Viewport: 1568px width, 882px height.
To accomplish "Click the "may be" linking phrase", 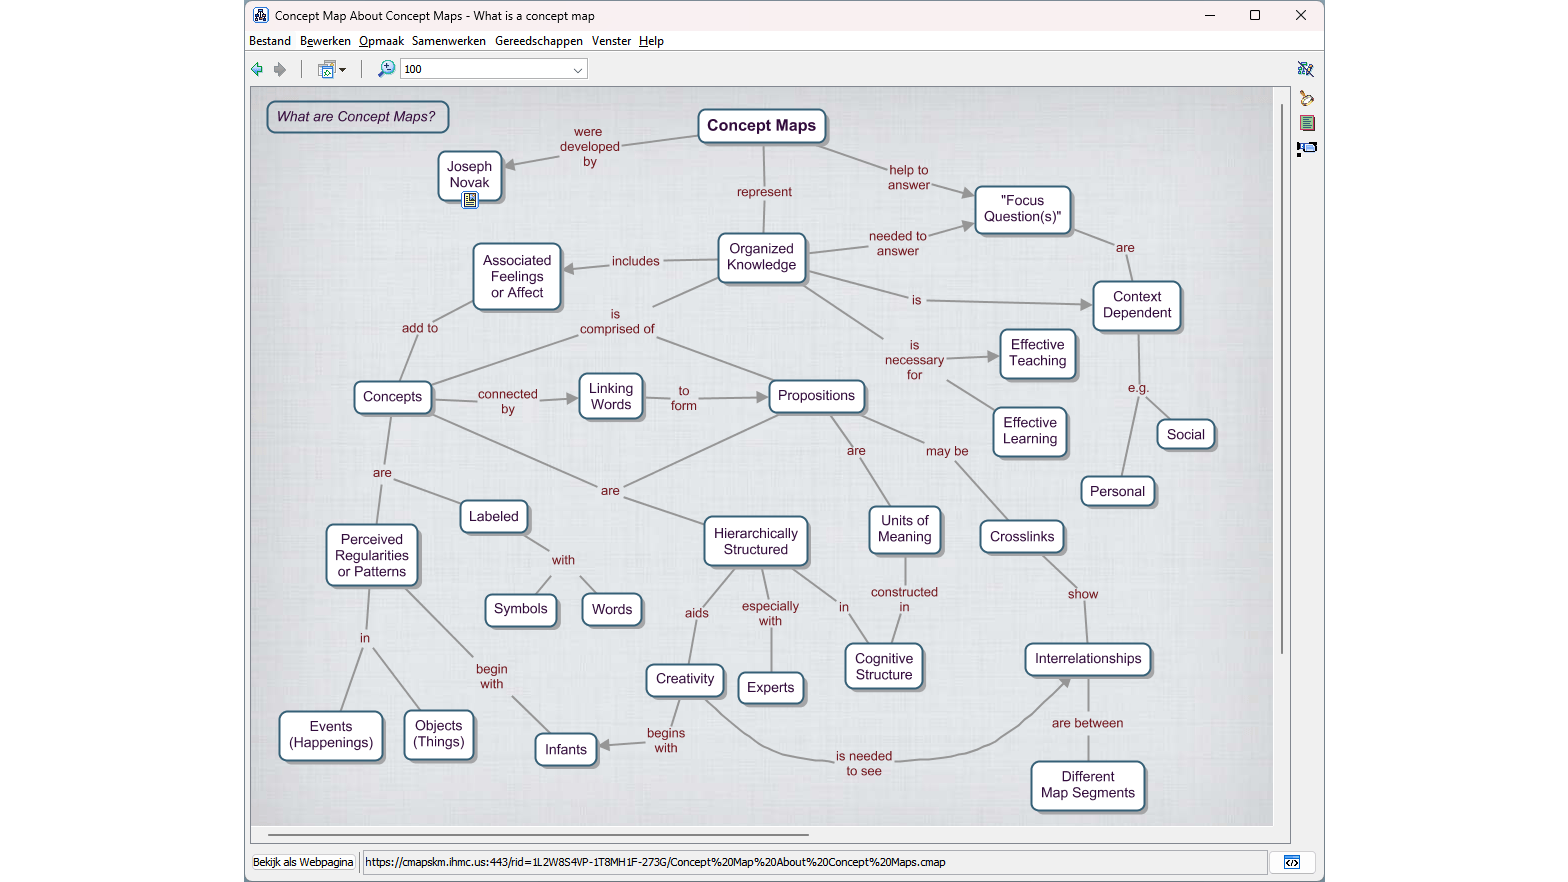I will pyautogui.click(x=947, y=452).
